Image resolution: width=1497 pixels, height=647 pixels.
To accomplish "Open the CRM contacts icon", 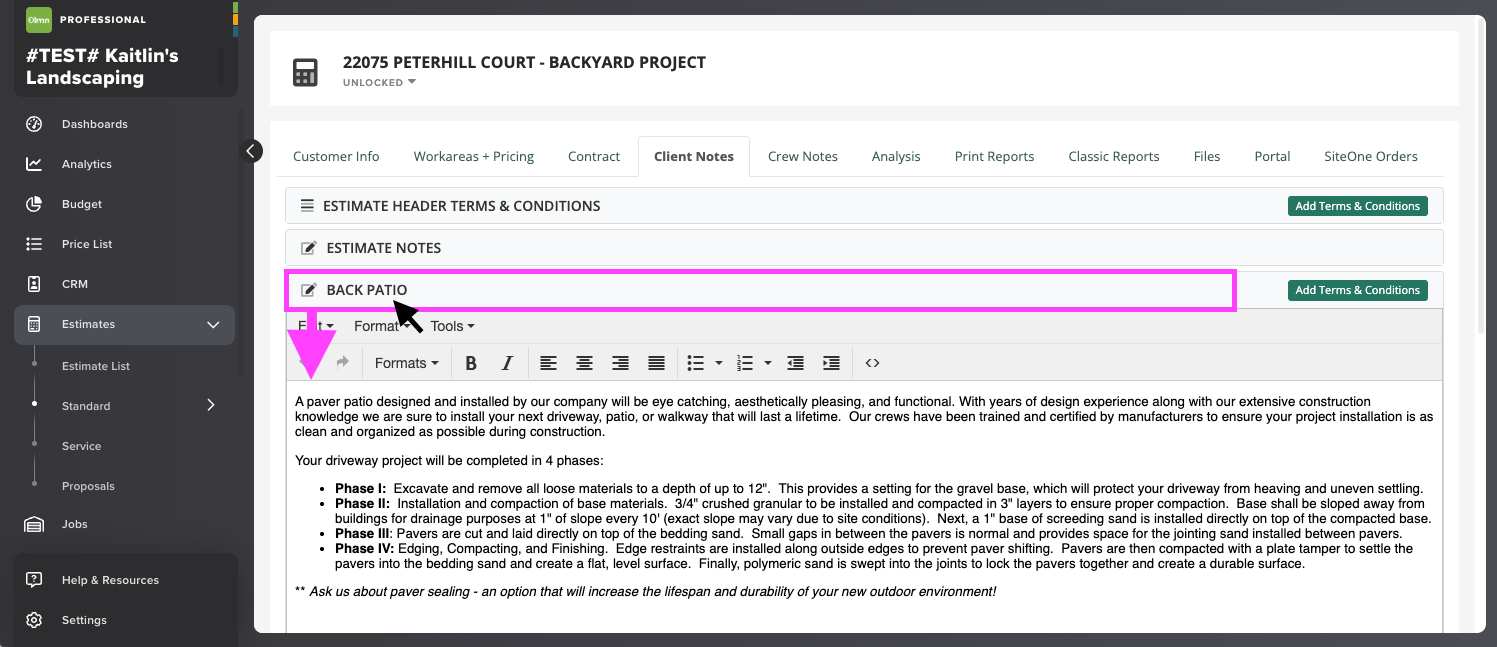I will [34, 284].
